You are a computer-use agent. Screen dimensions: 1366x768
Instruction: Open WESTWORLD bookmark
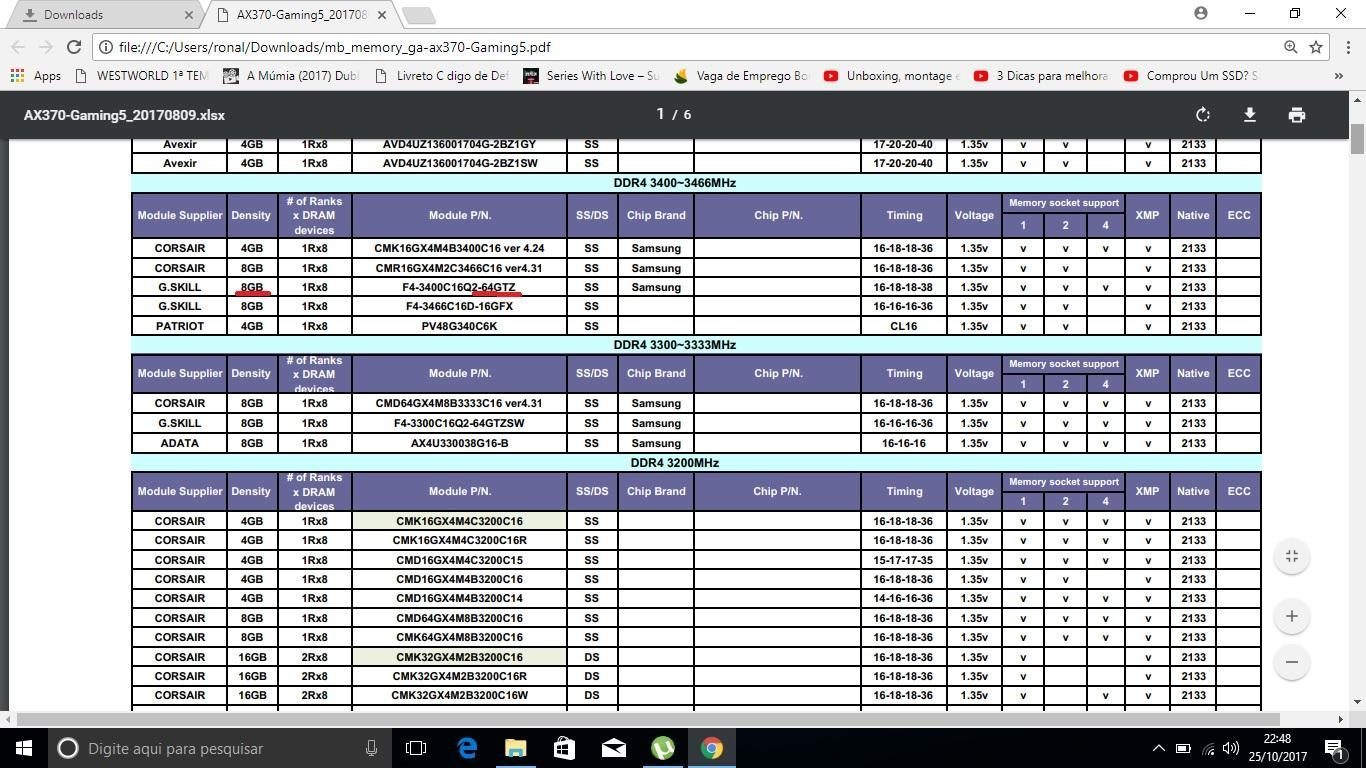click(142, 75)
